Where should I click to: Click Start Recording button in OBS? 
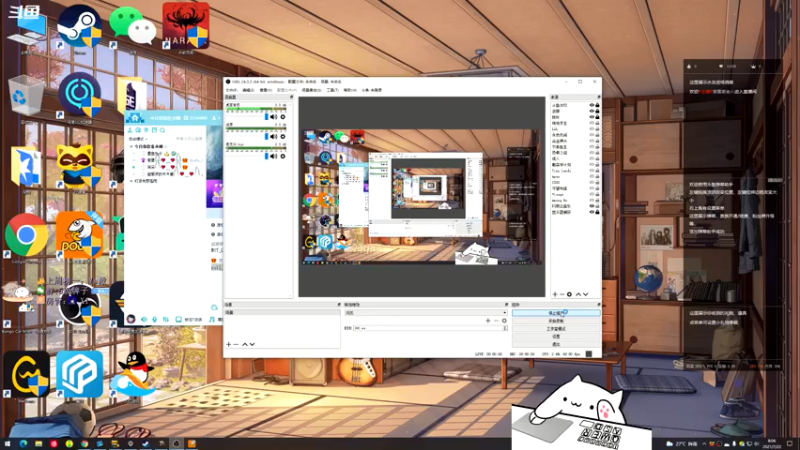pos(556,321)
